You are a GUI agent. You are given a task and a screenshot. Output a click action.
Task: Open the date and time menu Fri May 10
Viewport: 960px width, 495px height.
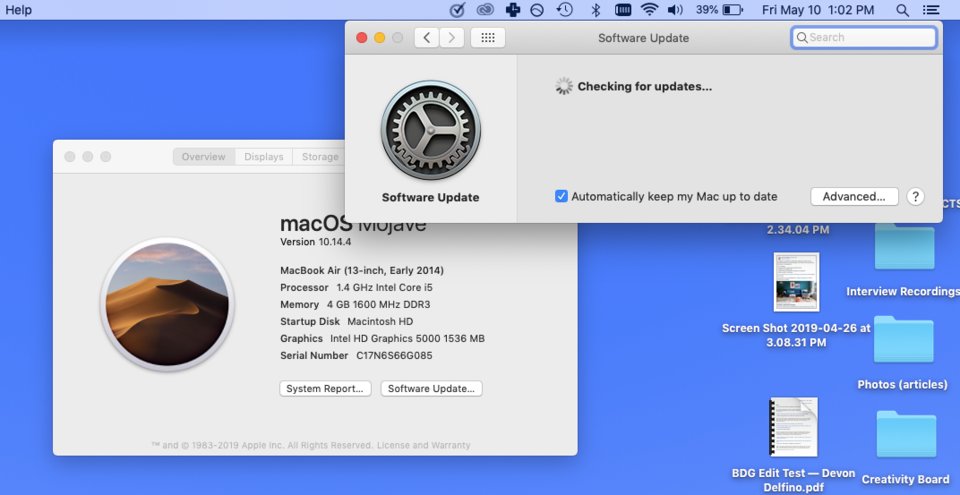pos(818,10)
